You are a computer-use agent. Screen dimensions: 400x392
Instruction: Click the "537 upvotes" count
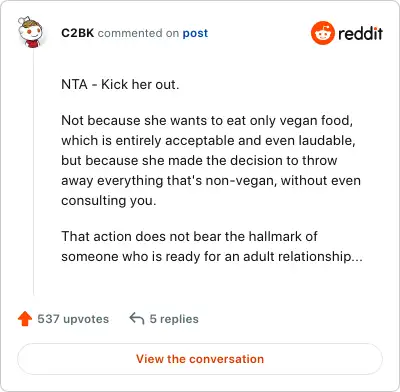pyautogui.click(x=73, y=319)
